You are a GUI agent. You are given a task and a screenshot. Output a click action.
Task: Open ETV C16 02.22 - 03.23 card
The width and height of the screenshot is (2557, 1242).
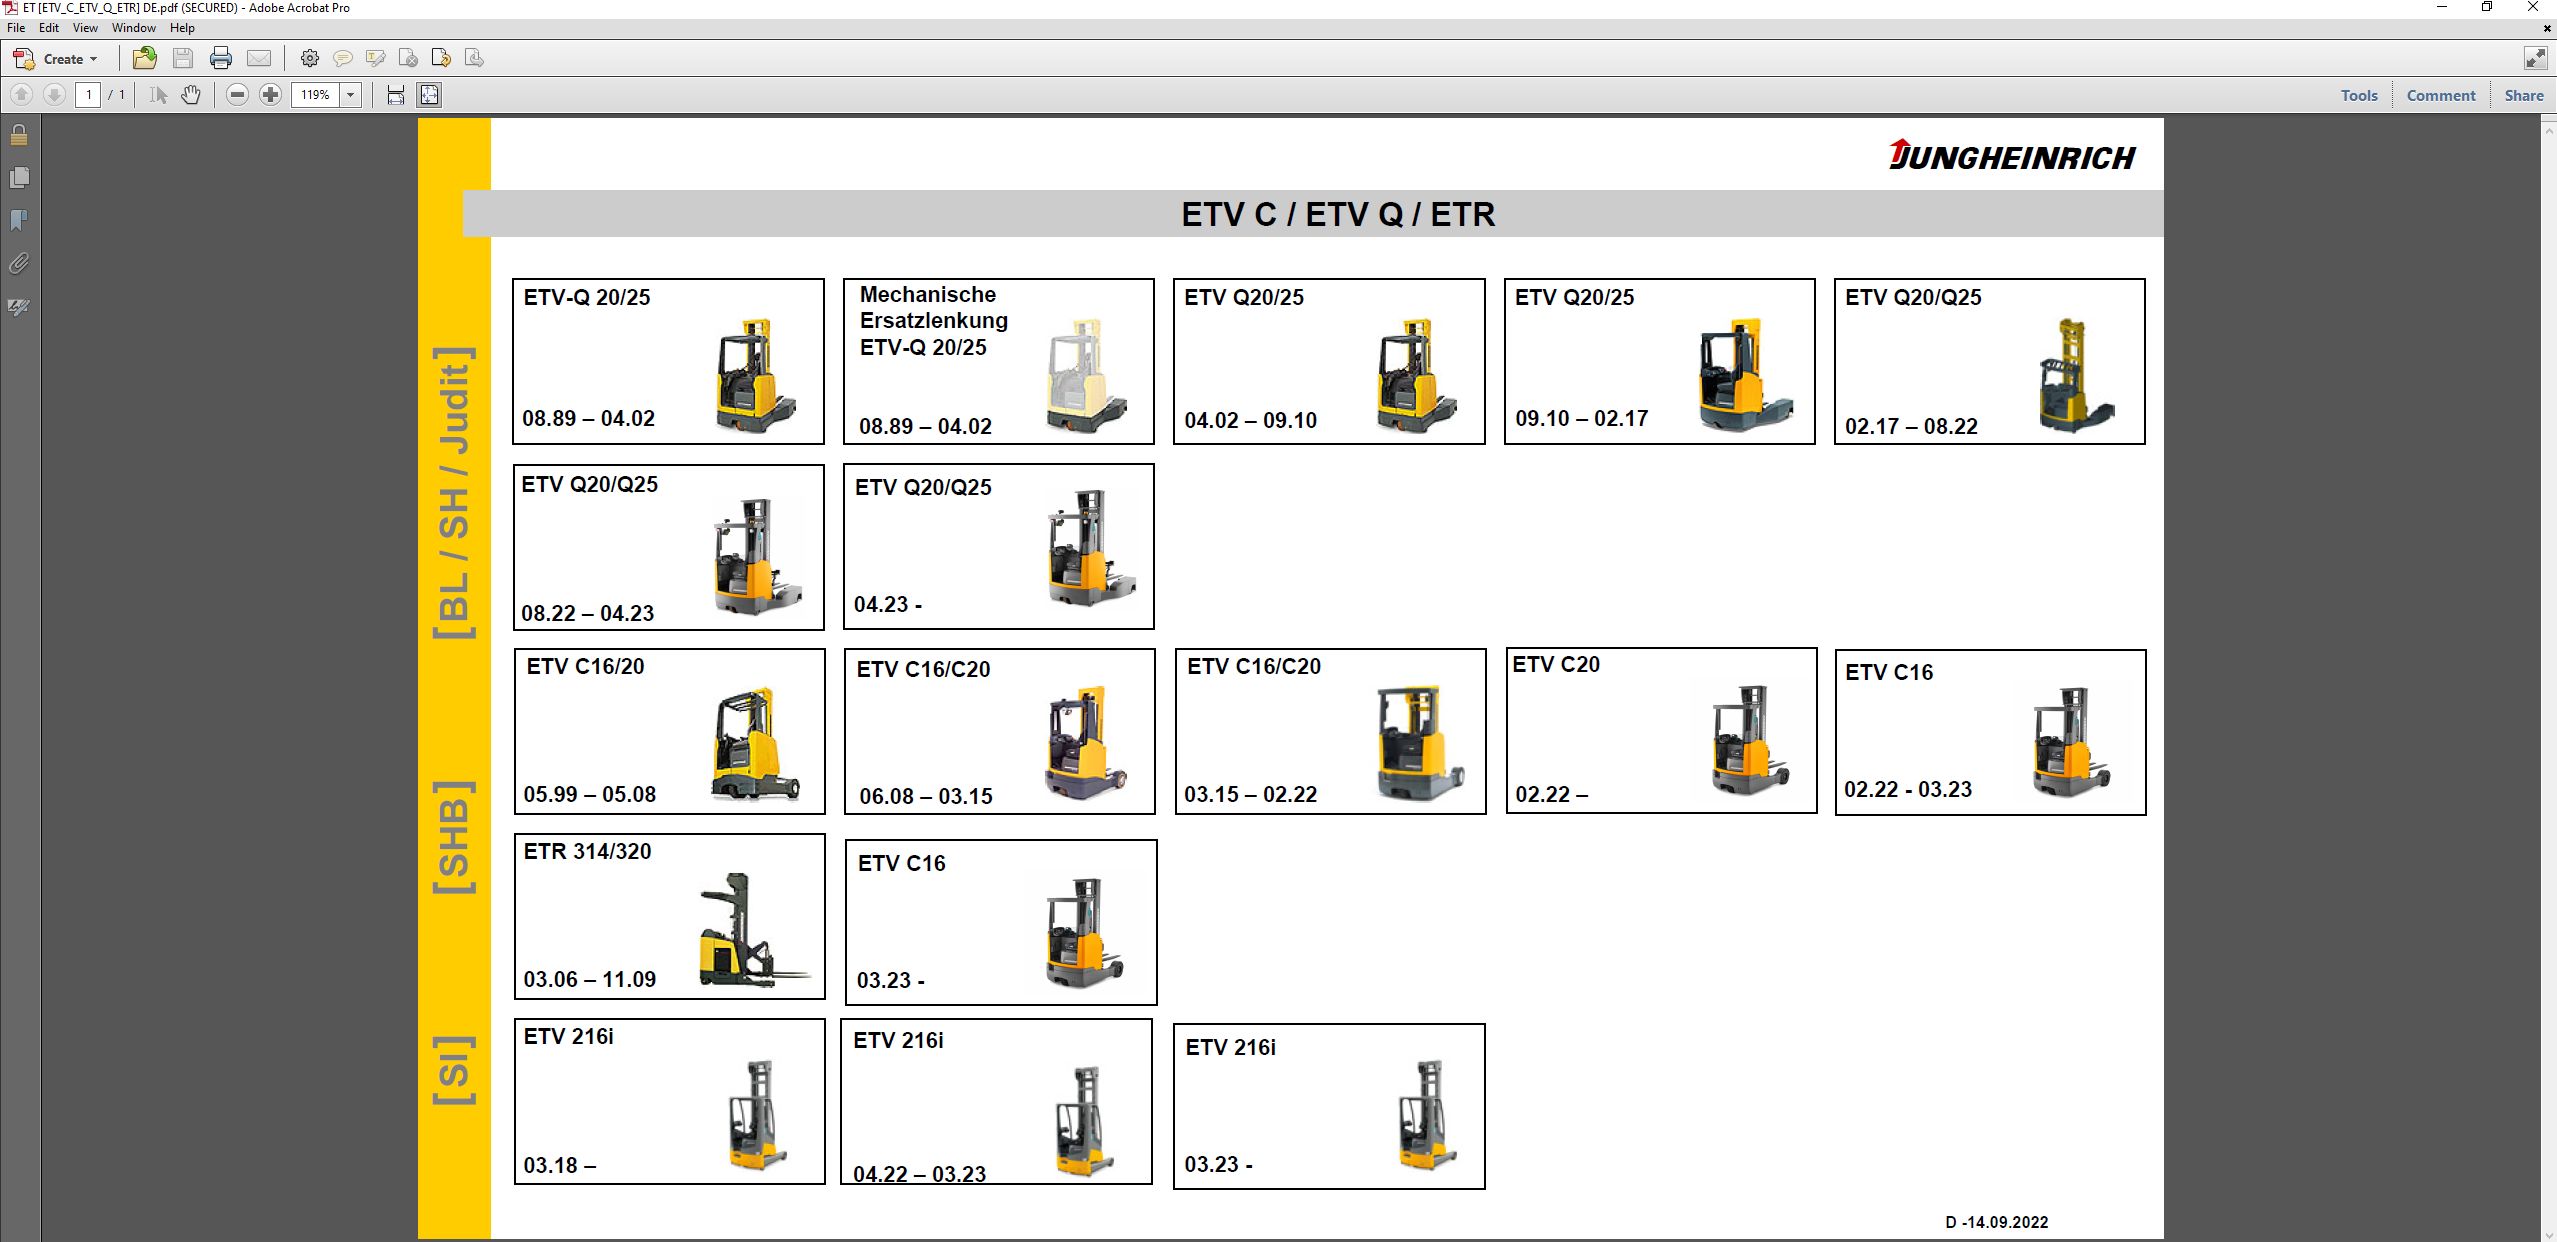1991,733
